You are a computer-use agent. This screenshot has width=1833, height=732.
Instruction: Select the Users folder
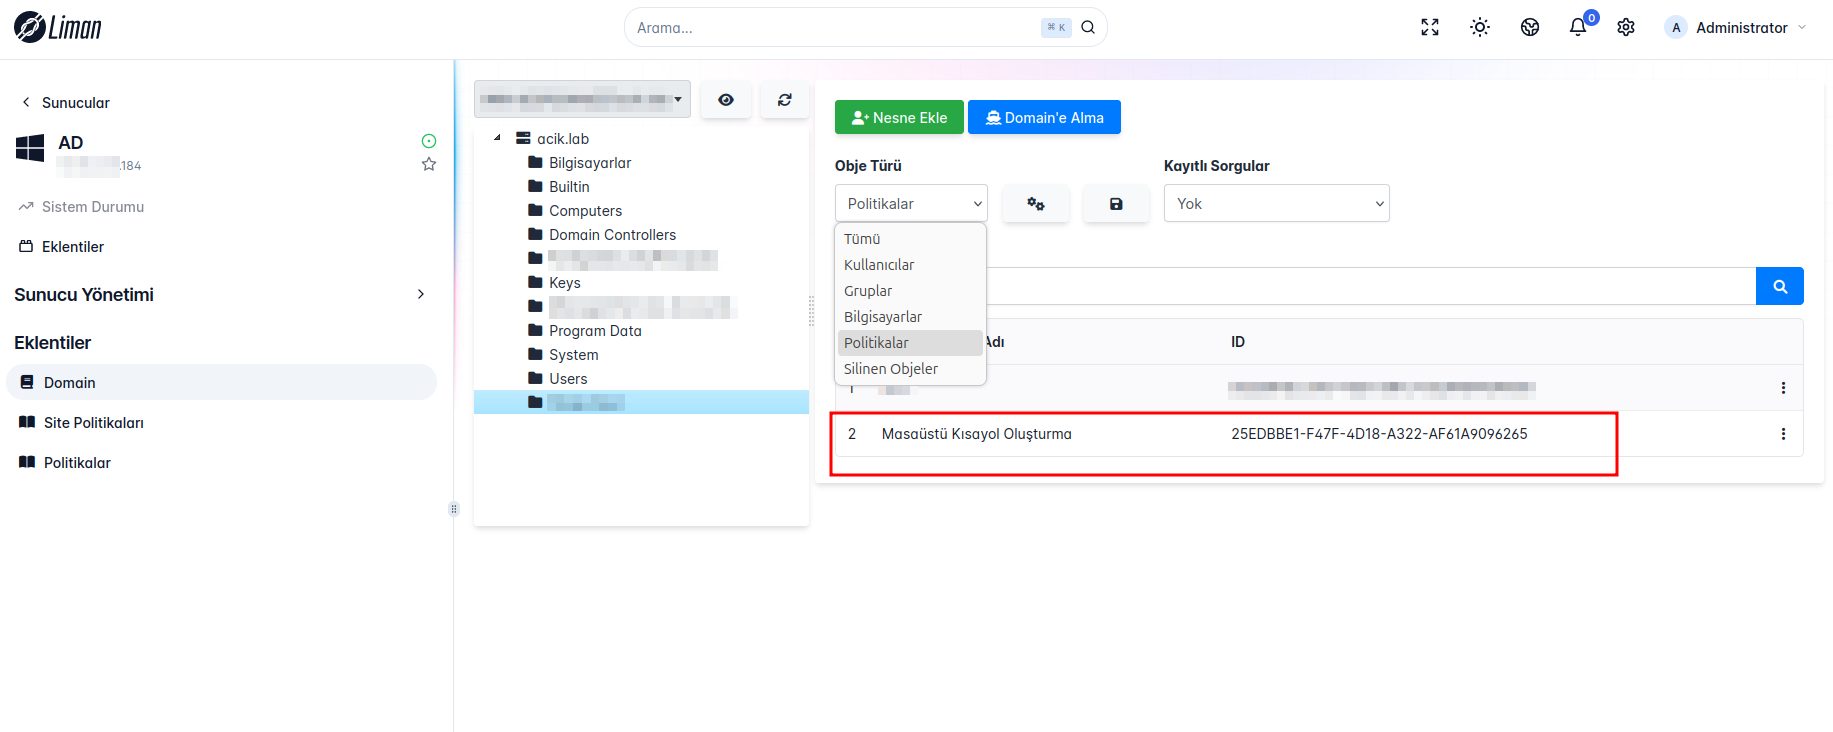(x=568, y=378)
